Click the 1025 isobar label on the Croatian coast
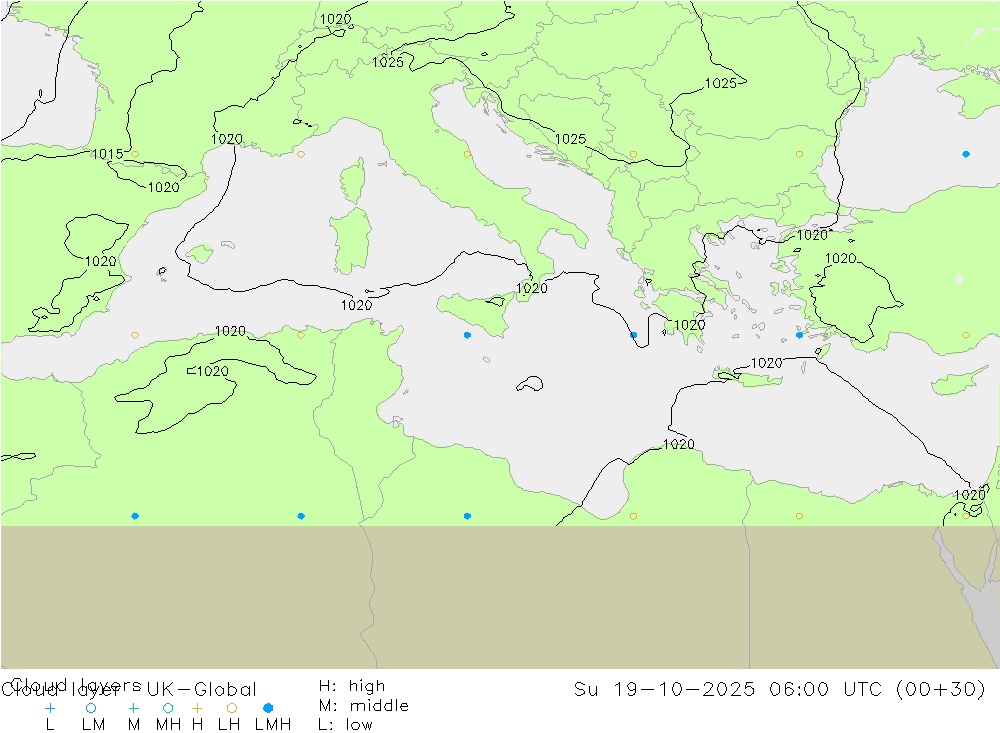The image size is (1000, 733). click(570, 139)
